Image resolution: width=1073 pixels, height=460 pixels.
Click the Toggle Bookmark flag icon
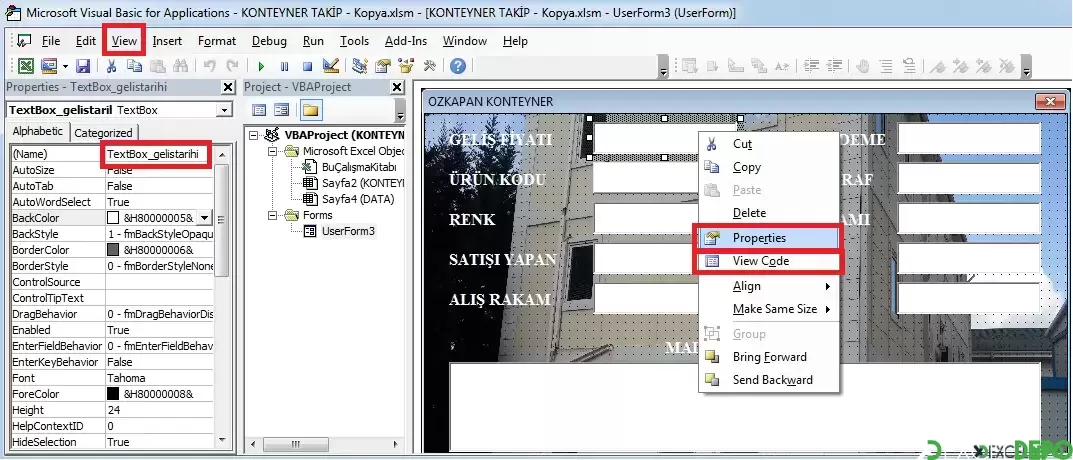[938, 66]
